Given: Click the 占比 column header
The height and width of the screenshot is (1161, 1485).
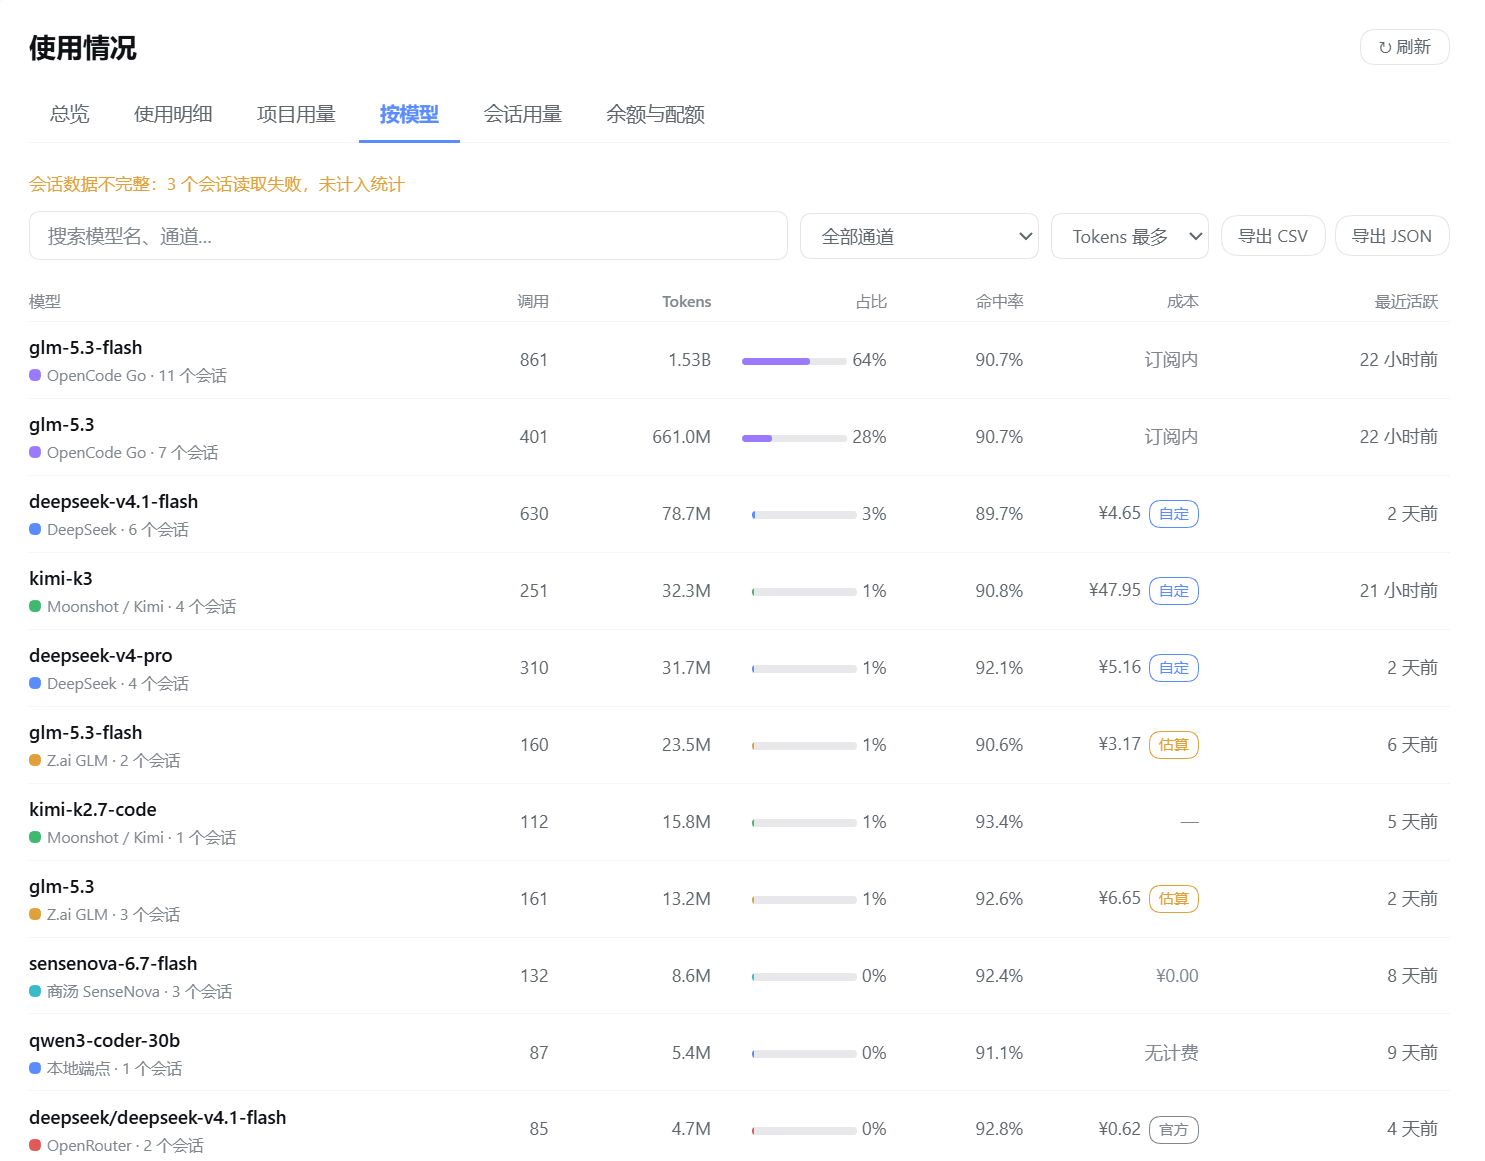Looking at the screenshot, I should click(871, 301).
